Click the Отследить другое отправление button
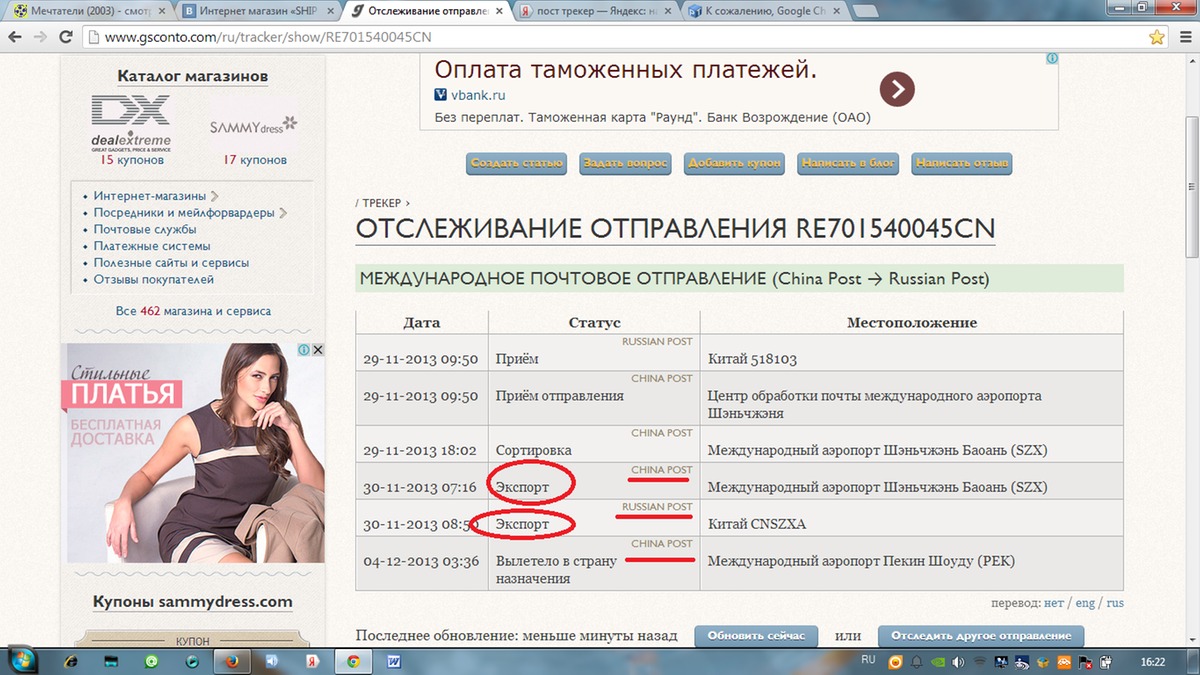The image size is (1200, 675). [980, 636]
